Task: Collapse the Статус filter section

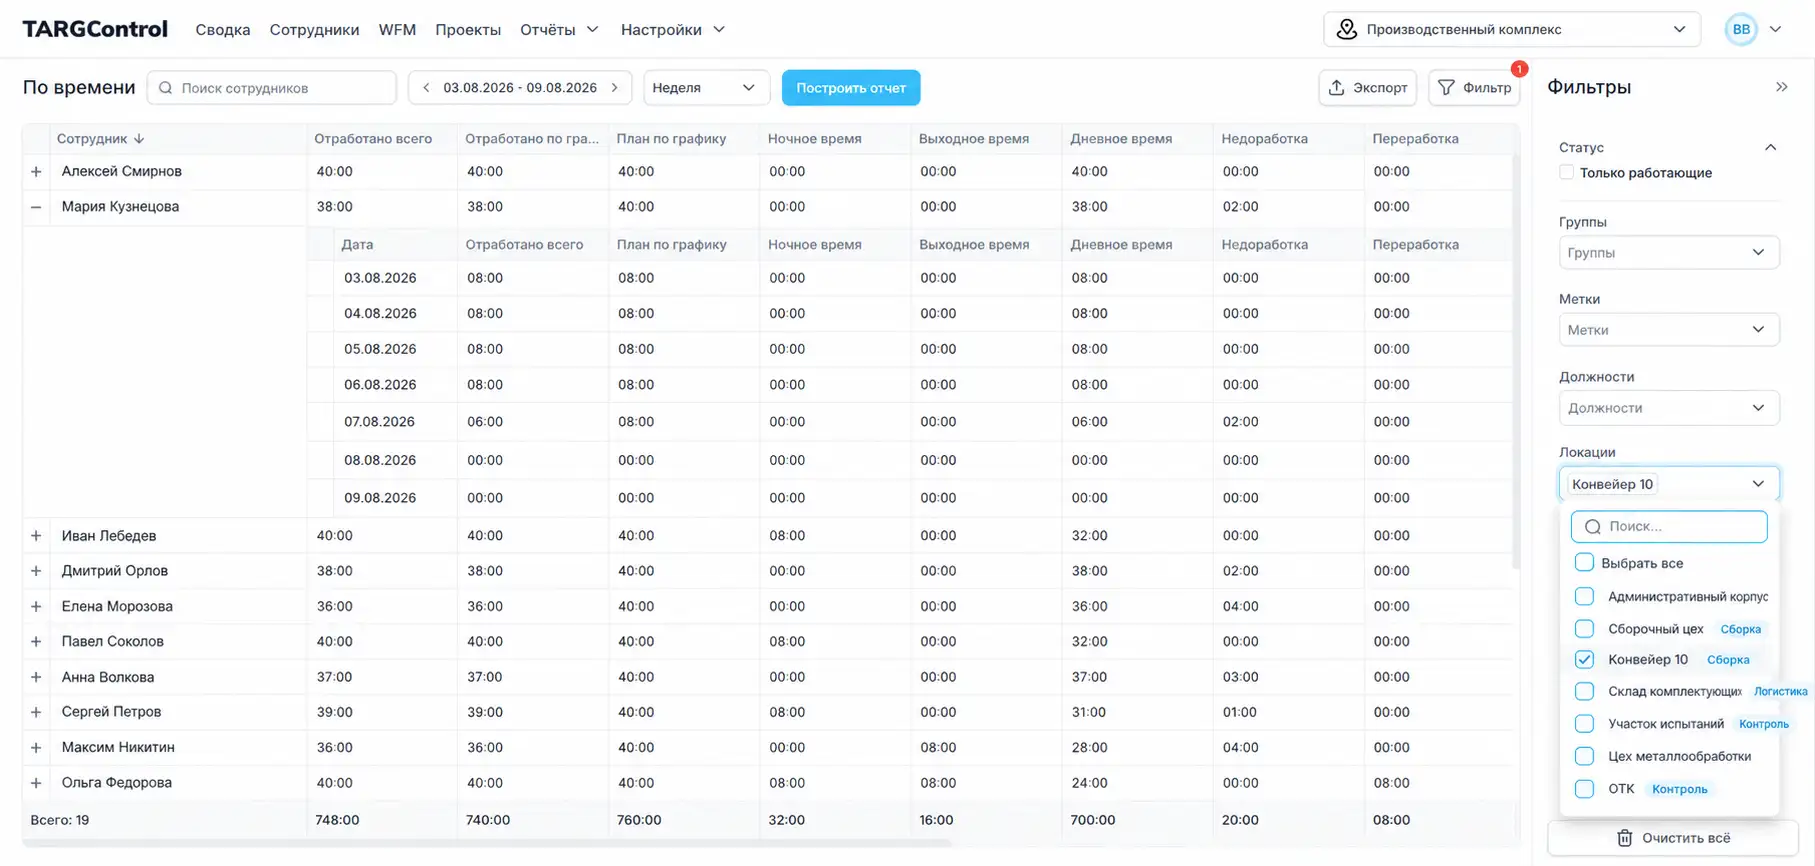Action: click(x=1770, y=147)
